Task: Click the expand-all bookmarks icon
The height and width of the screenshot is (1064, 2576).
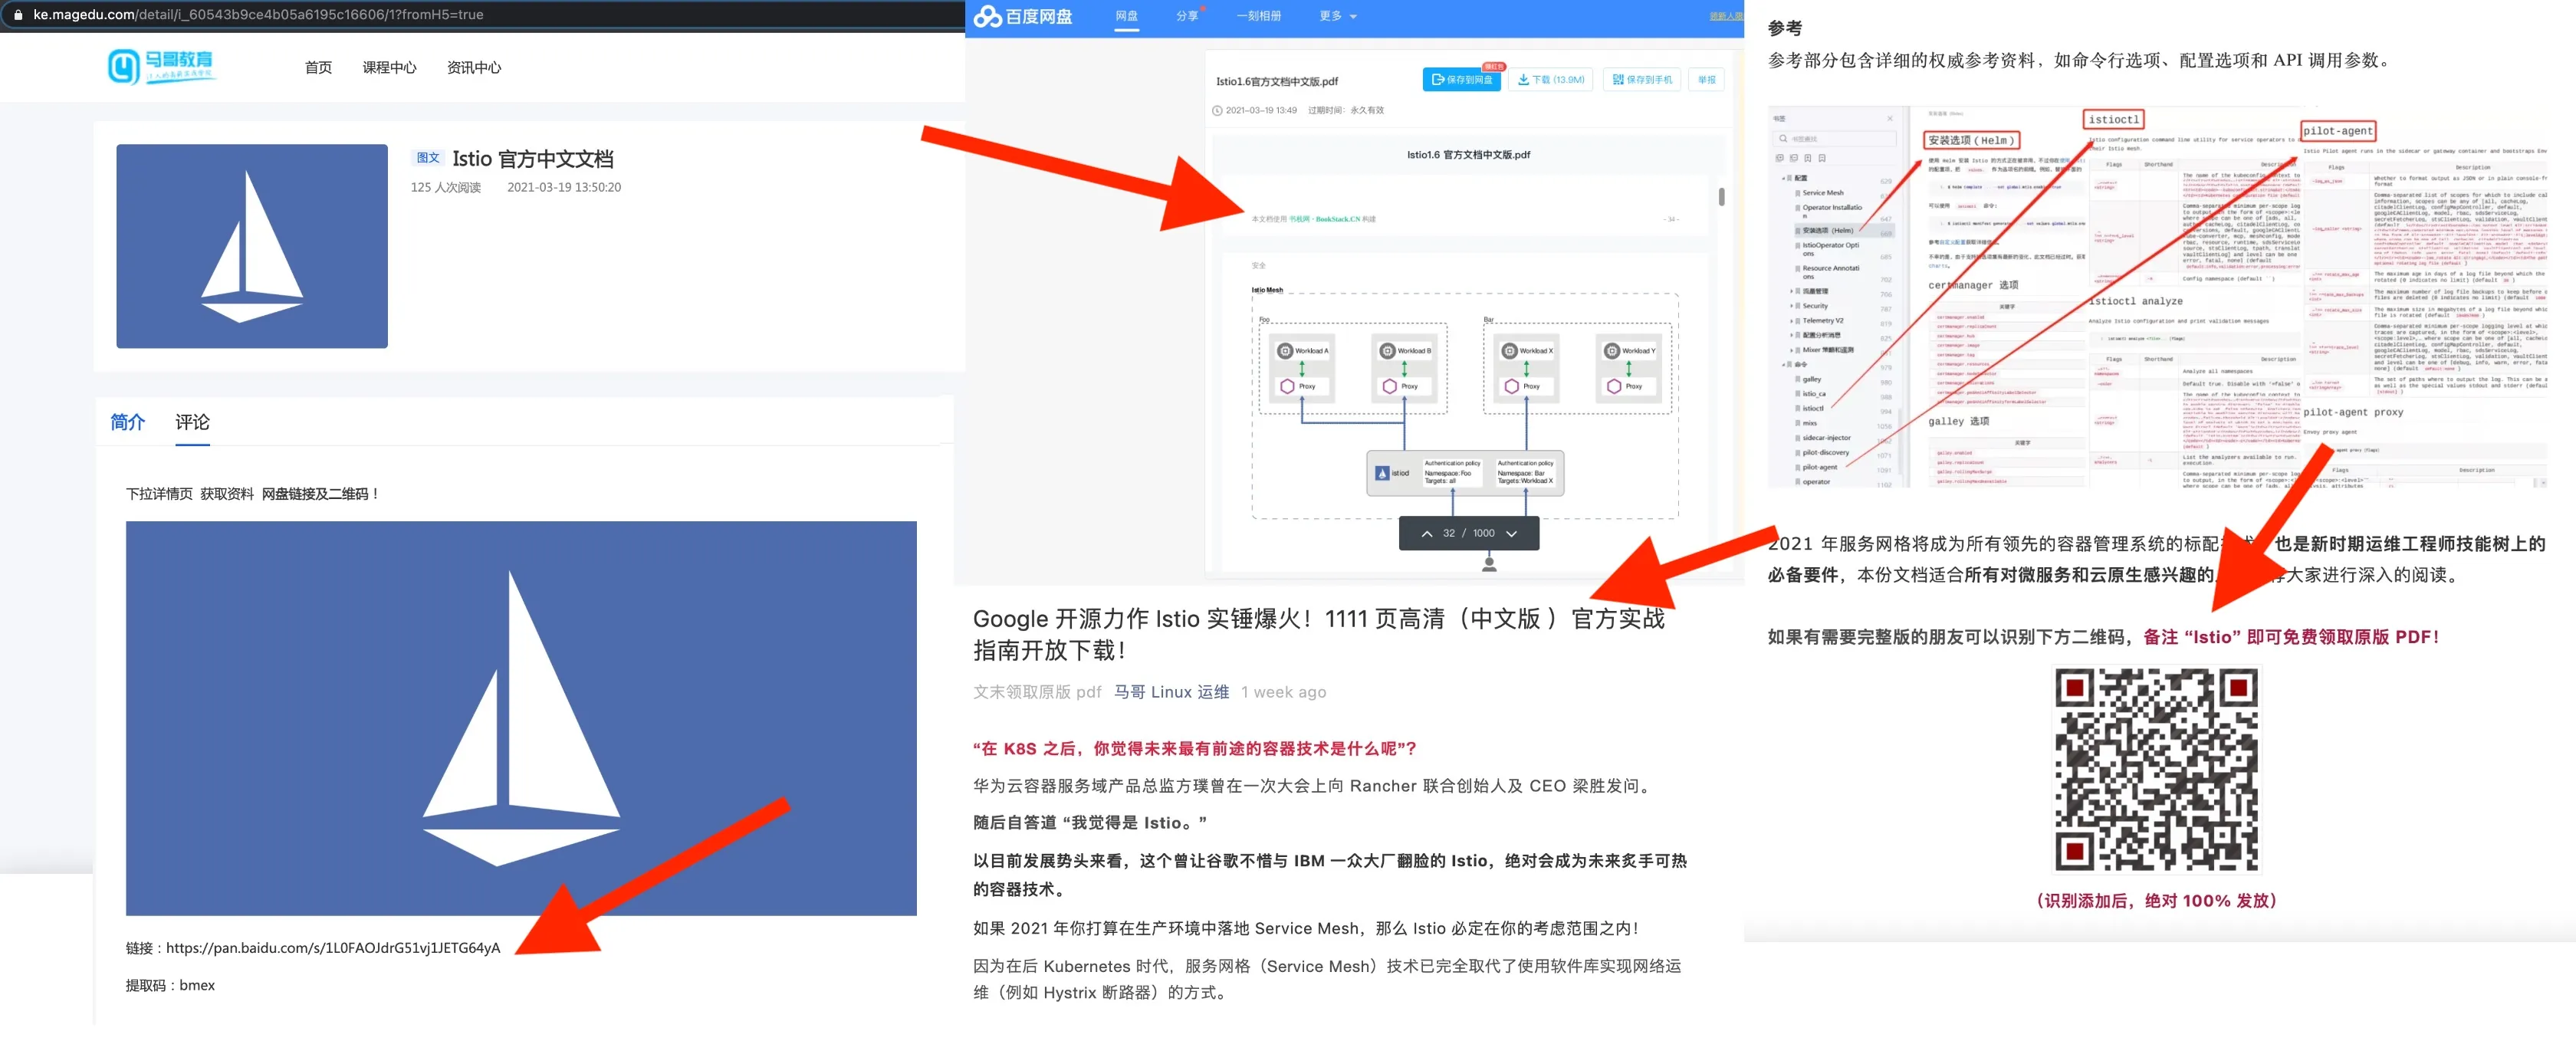Action: pyautogui.click(x=1780, y=158)
